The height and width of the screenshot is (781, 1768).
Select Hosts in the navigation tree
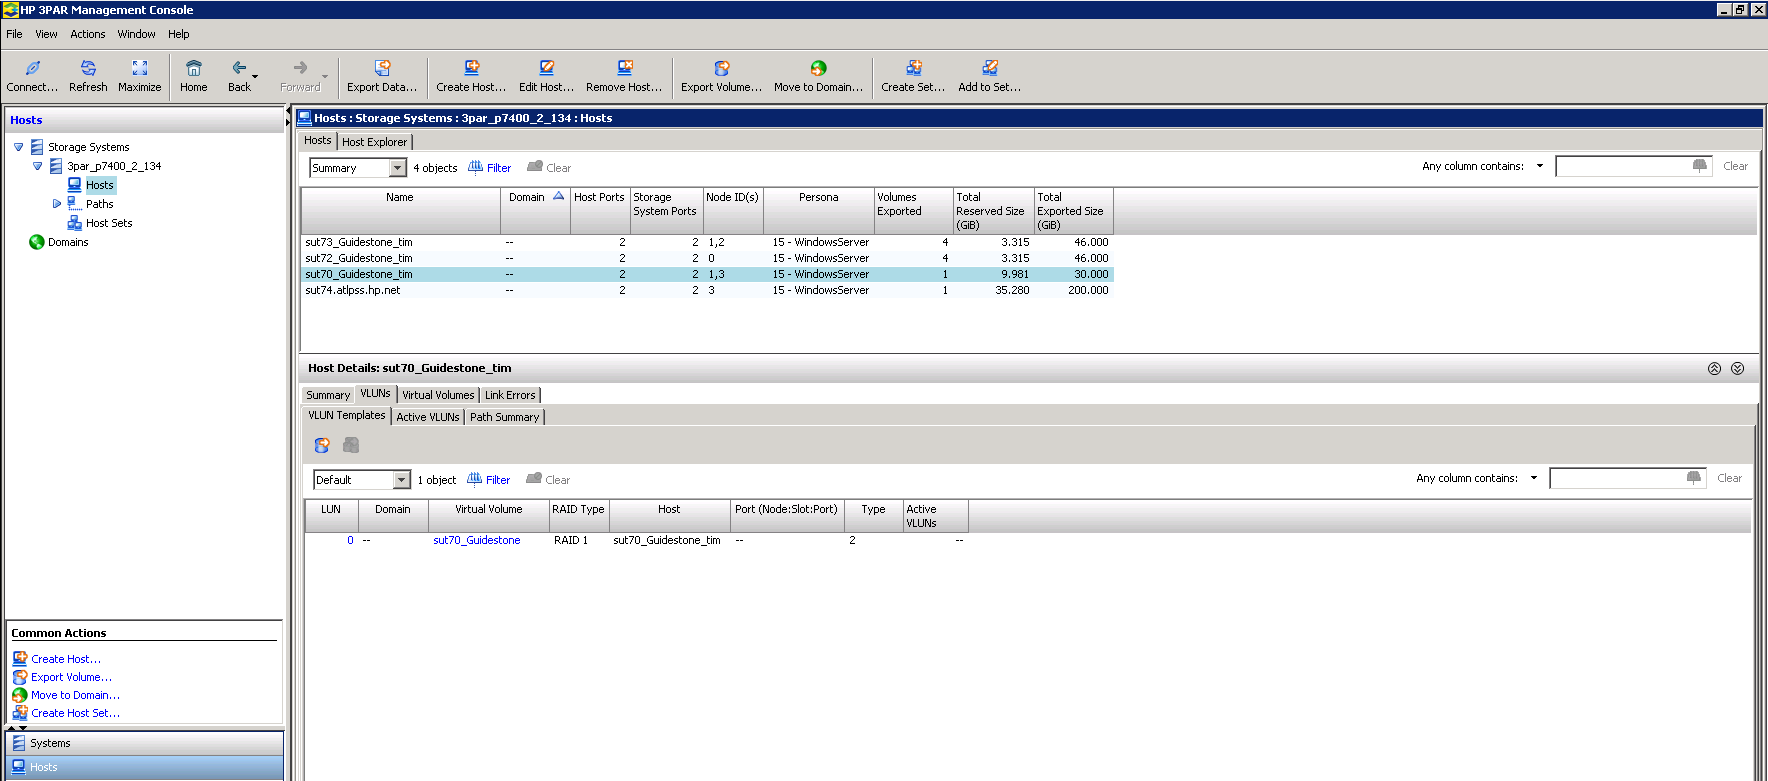[99, 185]
